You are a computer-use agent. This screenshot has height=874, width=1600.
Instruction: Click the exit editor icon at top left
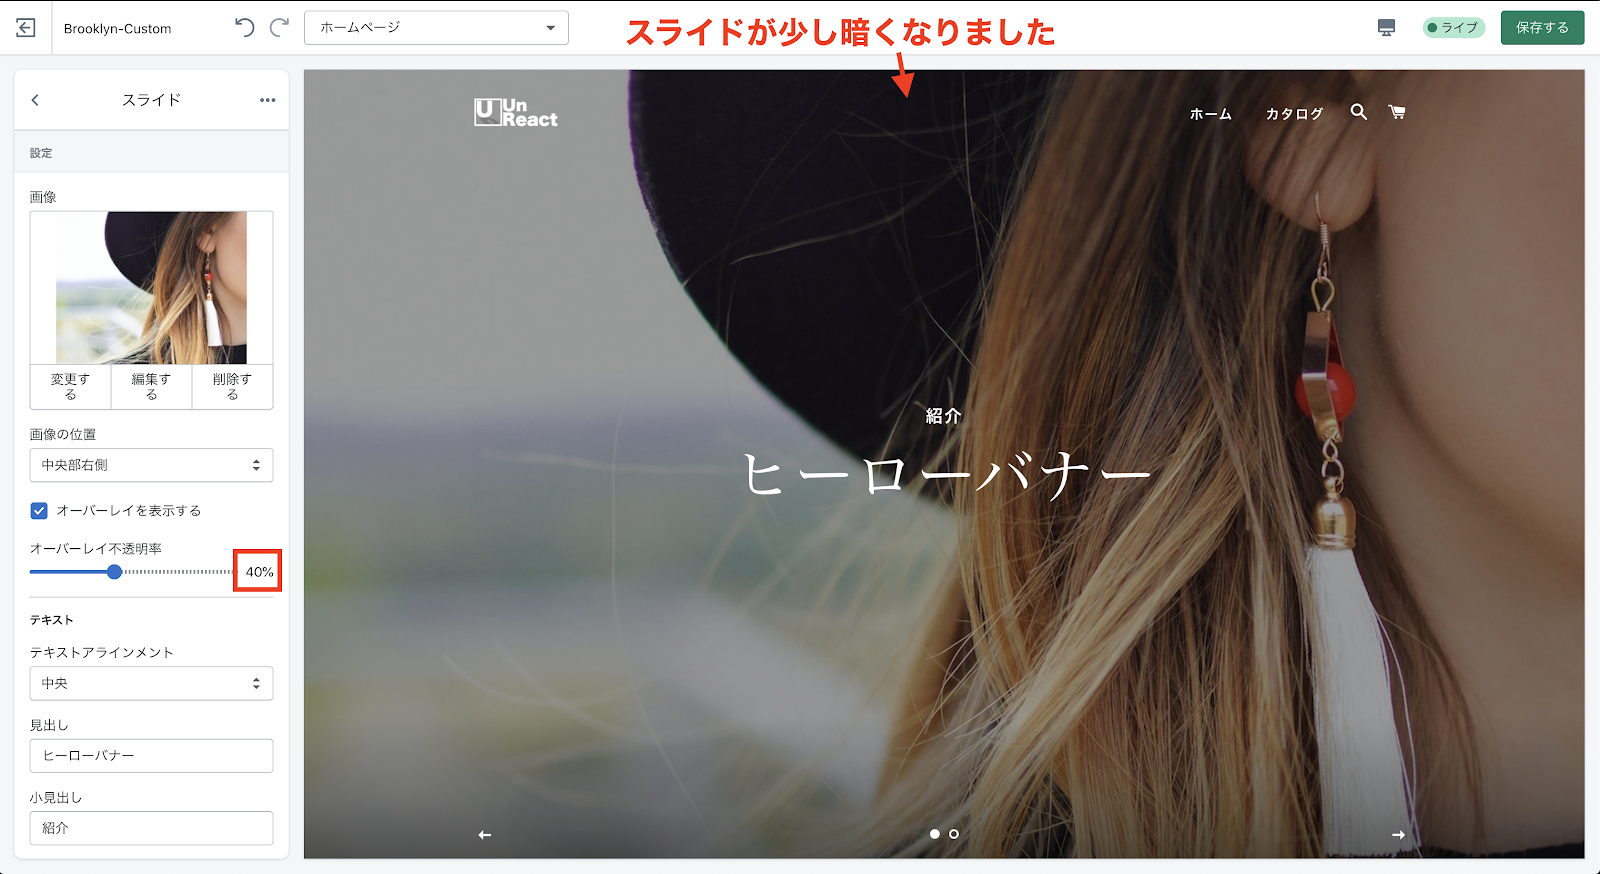(26, 28)
